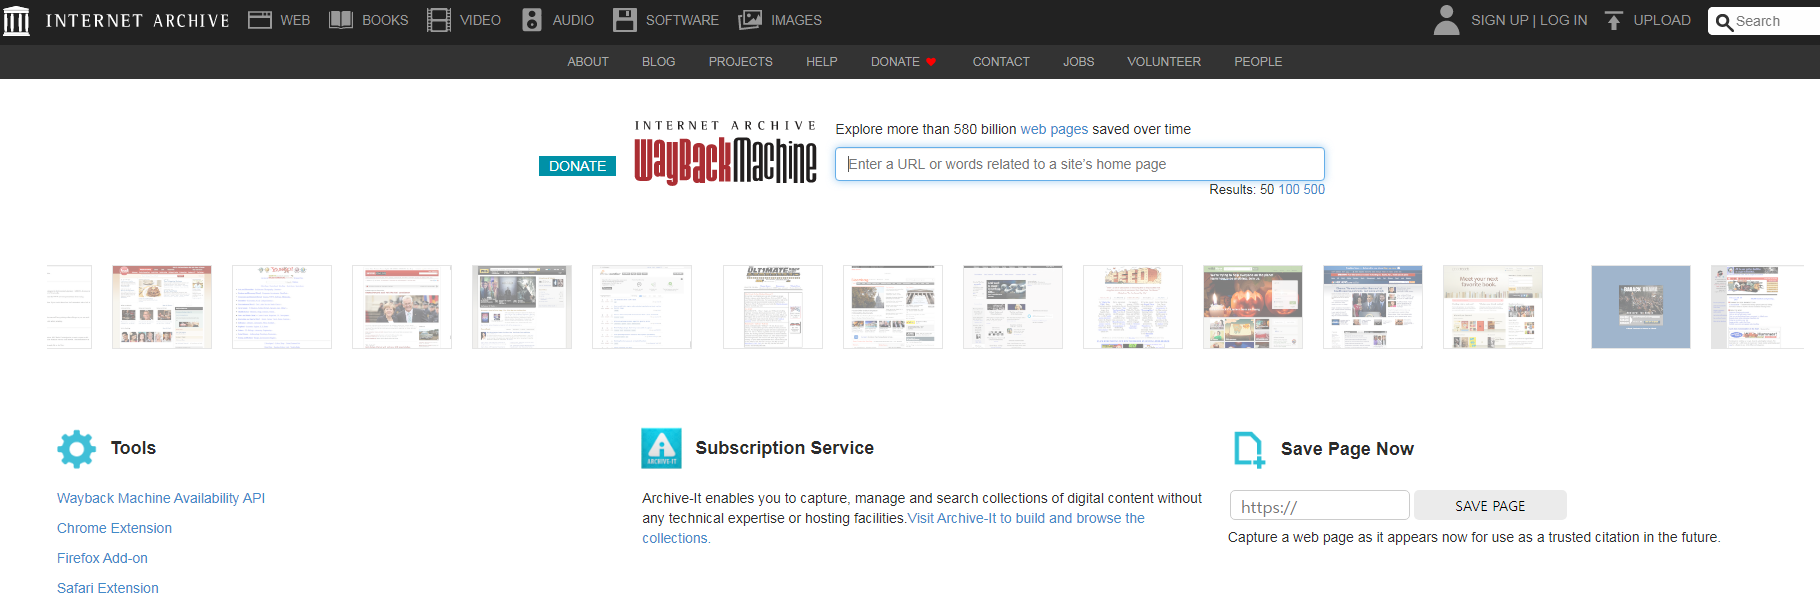Screen dimensions: 1820x605
Task: Open the Jobs menu item
Action: tap(1078, 62)
